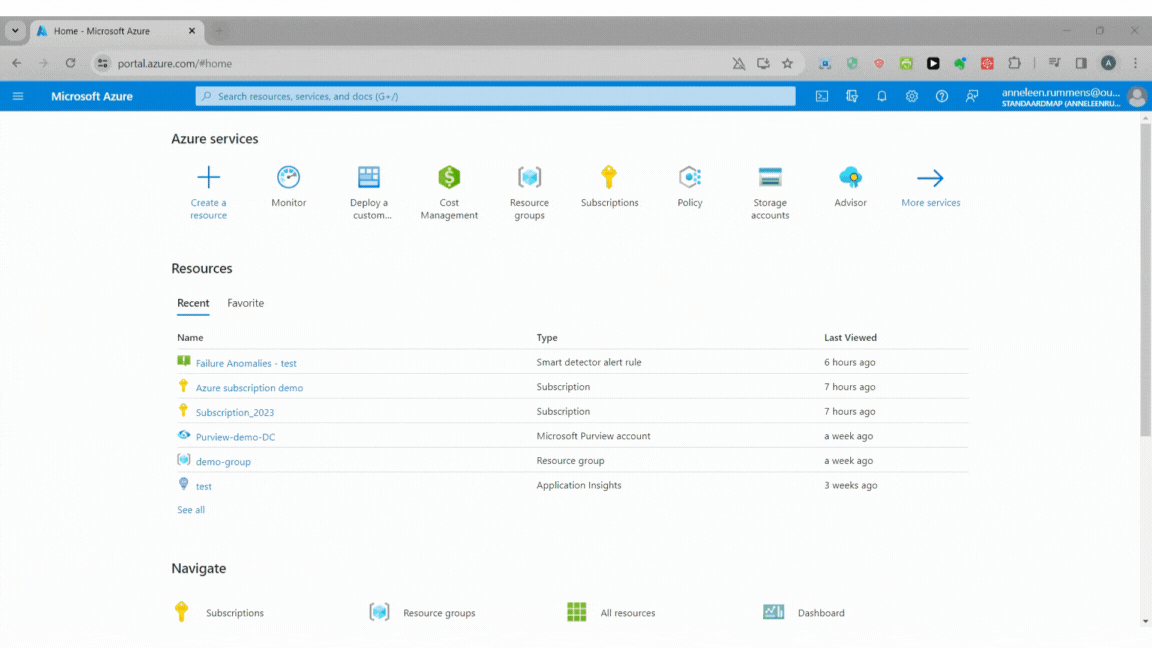Open site information icon in address bar

coord(103,63)
